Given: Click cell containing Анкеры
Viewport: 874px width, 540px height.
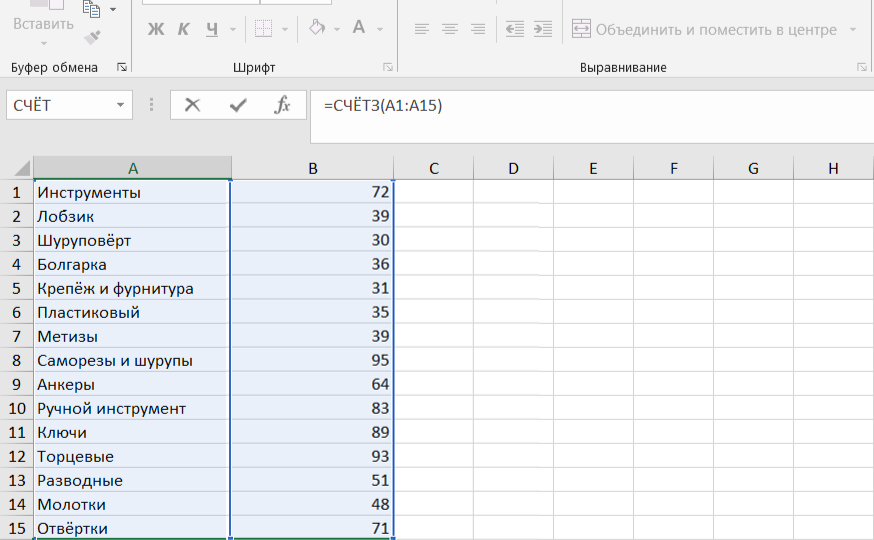Looking at the screenshot, I should (x=133, y=385).
